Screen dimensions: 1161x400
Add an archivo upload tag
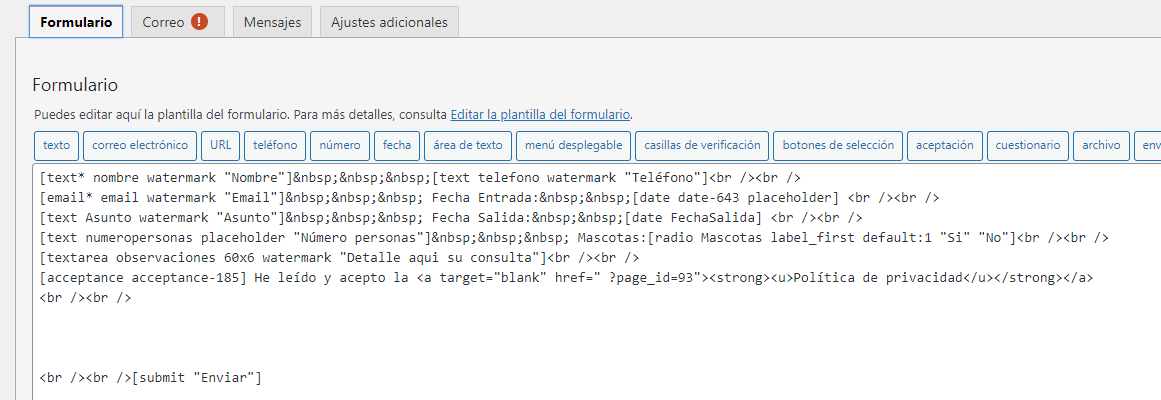(1101, 146)
